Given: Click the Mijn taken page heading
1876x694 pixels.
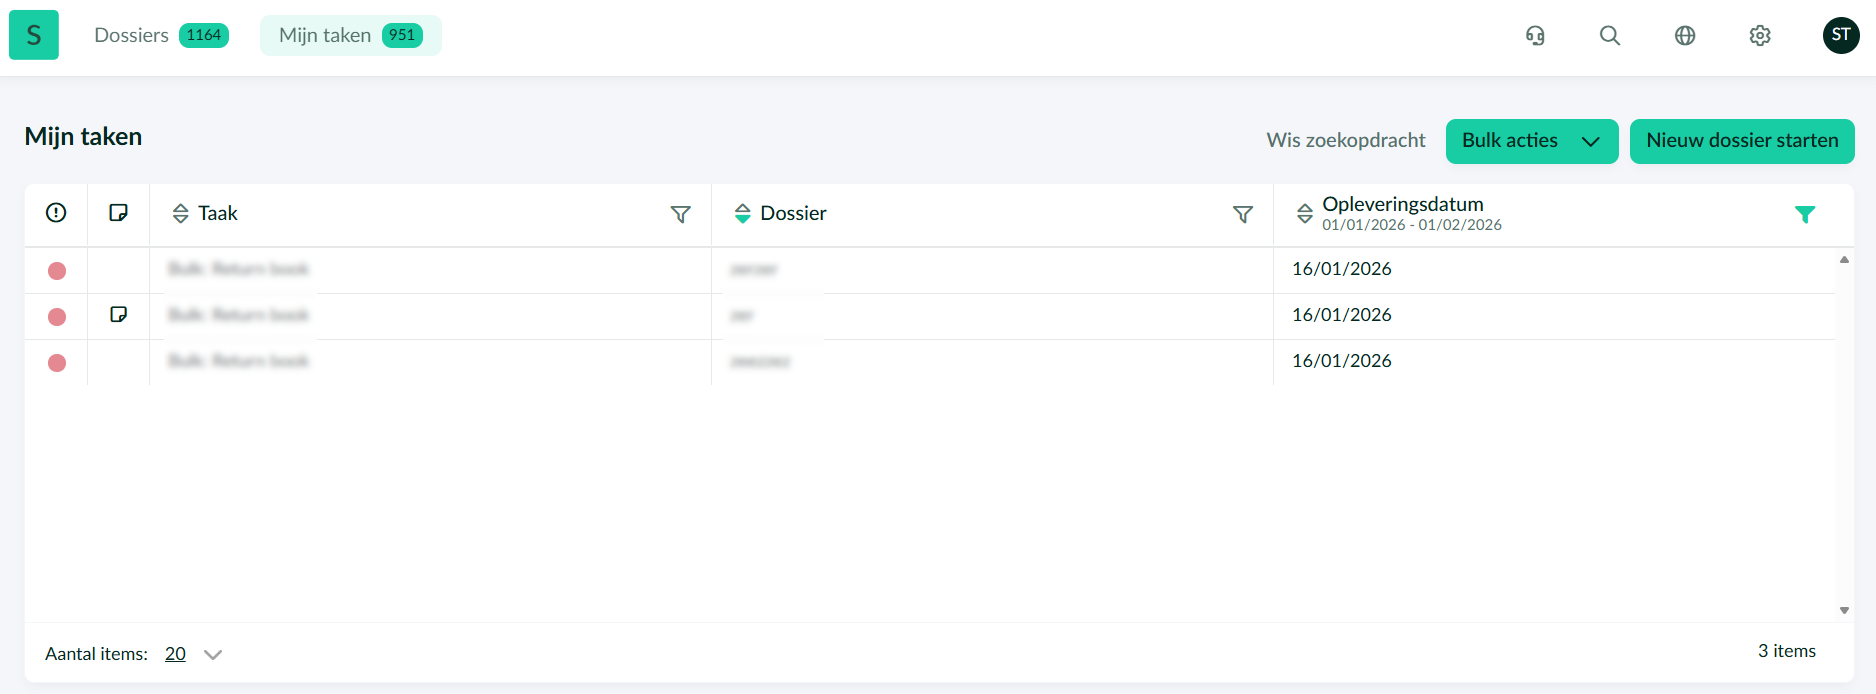Looking at the screenshot, I should tap(83, 137).
